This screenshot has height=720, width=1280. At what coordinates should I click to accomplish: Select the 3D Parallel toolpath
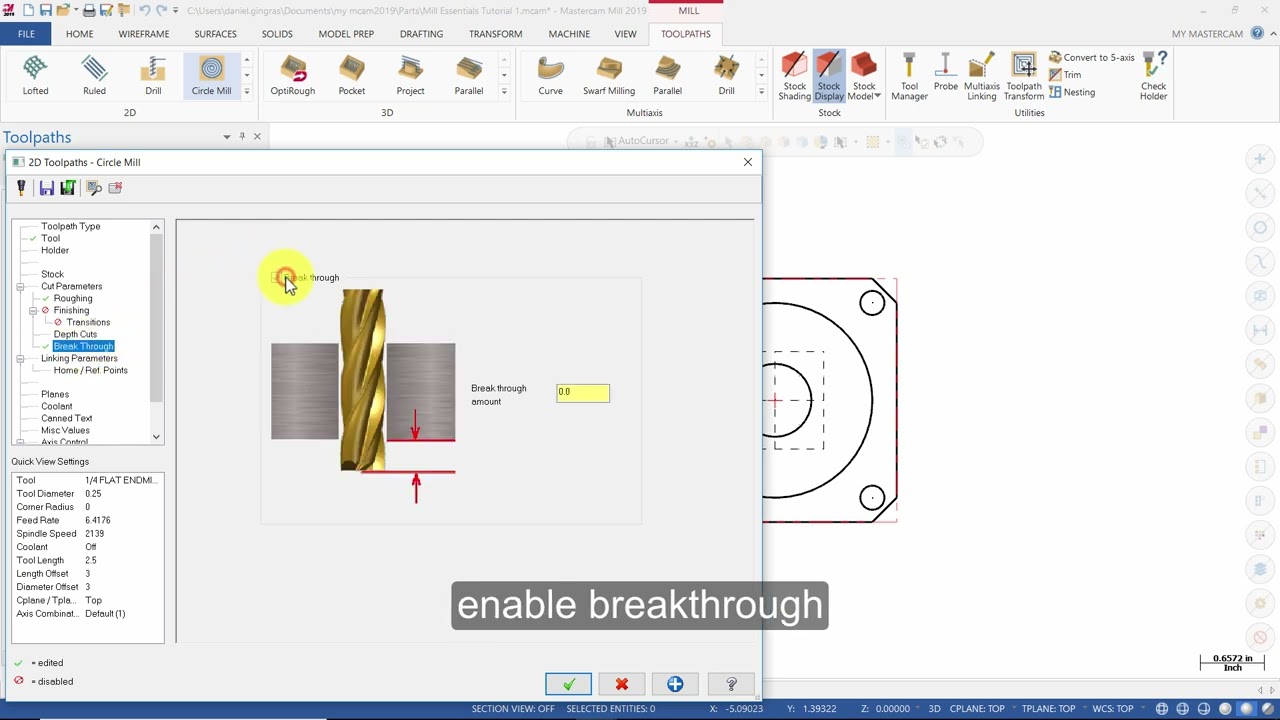(469, 76)
